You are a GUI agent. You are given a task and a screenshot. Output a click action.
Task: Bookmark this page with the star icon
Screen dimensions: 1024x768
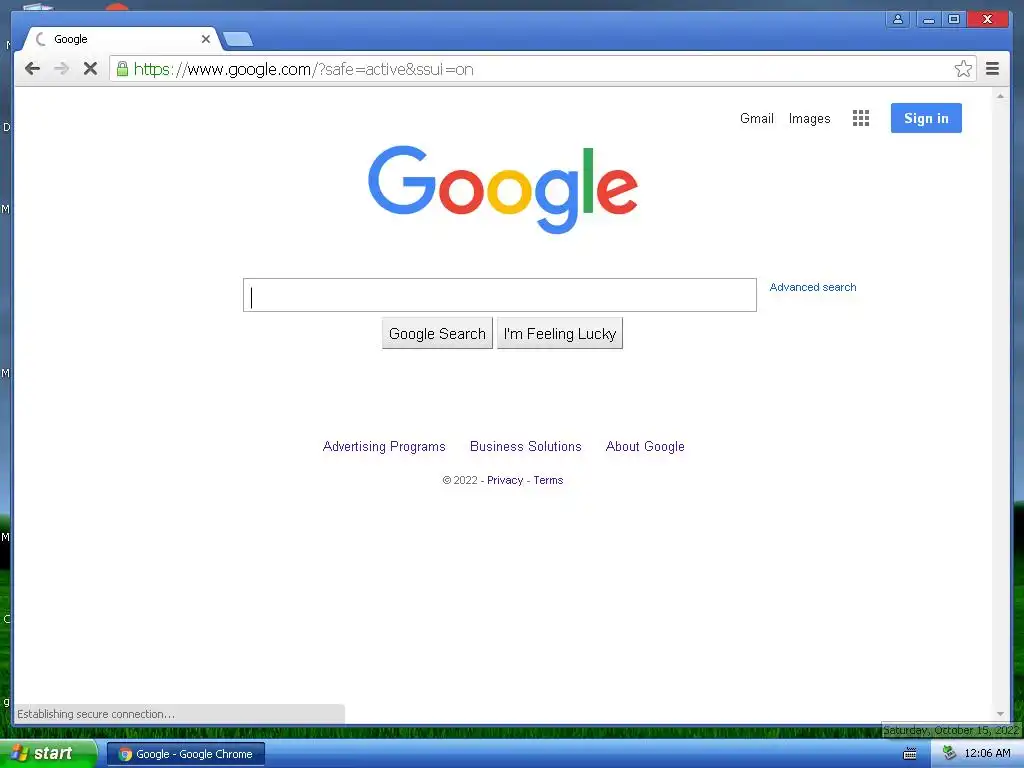(963, 69)
